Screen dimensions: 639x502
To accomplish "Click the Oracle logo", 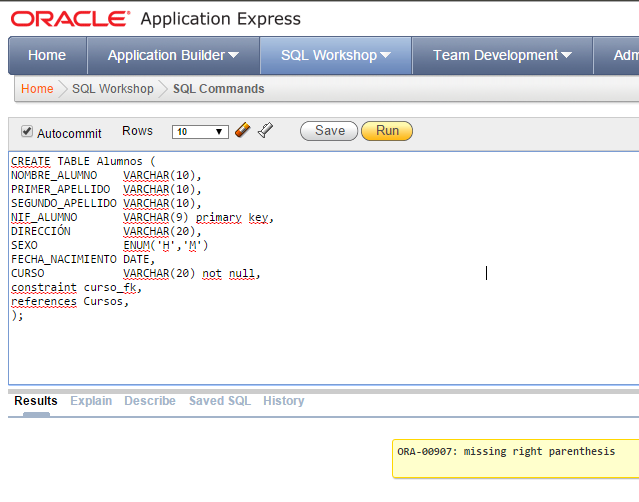I will click(71, 19).
